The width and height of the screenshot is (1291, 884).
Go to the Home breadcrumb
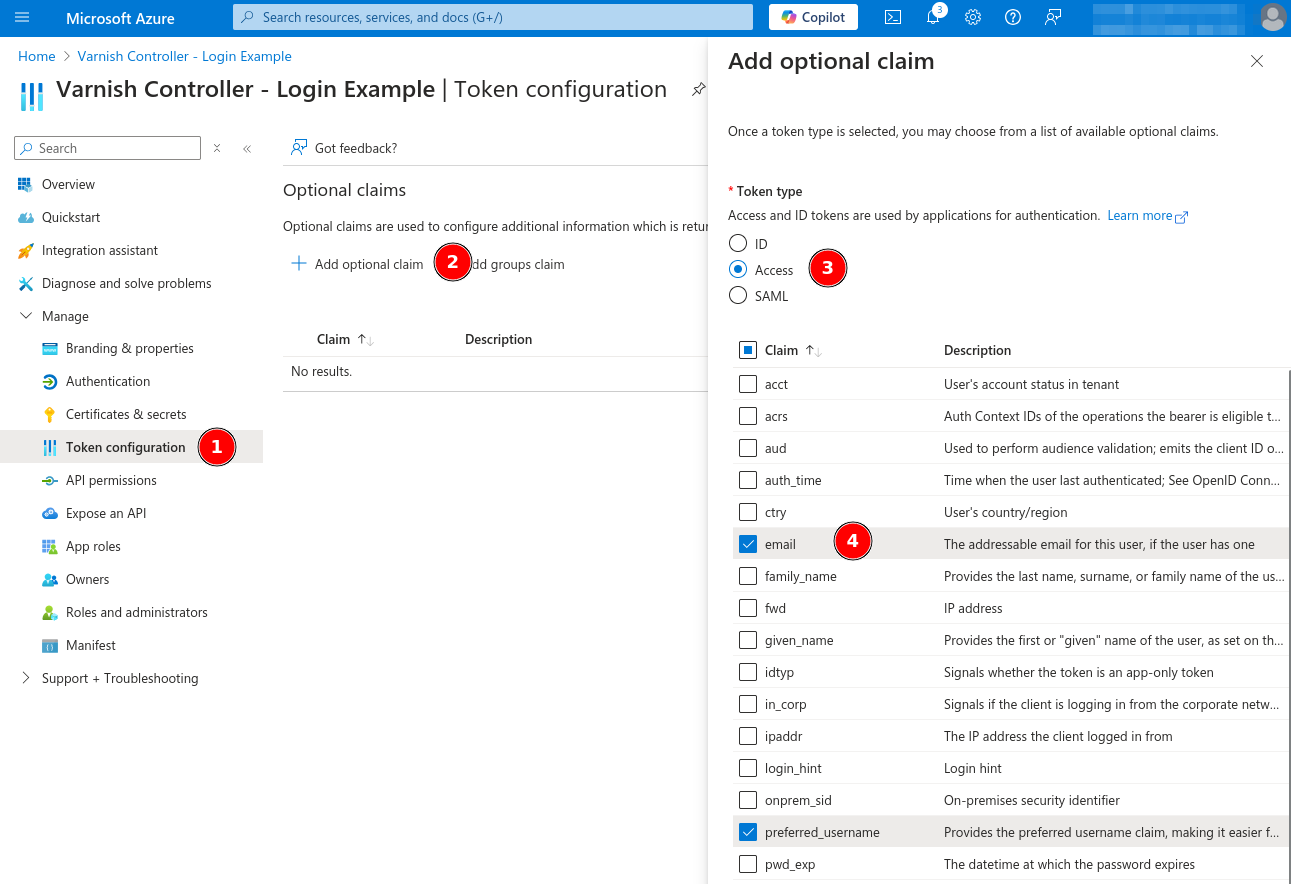pyautogui.click(x=37, y=56)
